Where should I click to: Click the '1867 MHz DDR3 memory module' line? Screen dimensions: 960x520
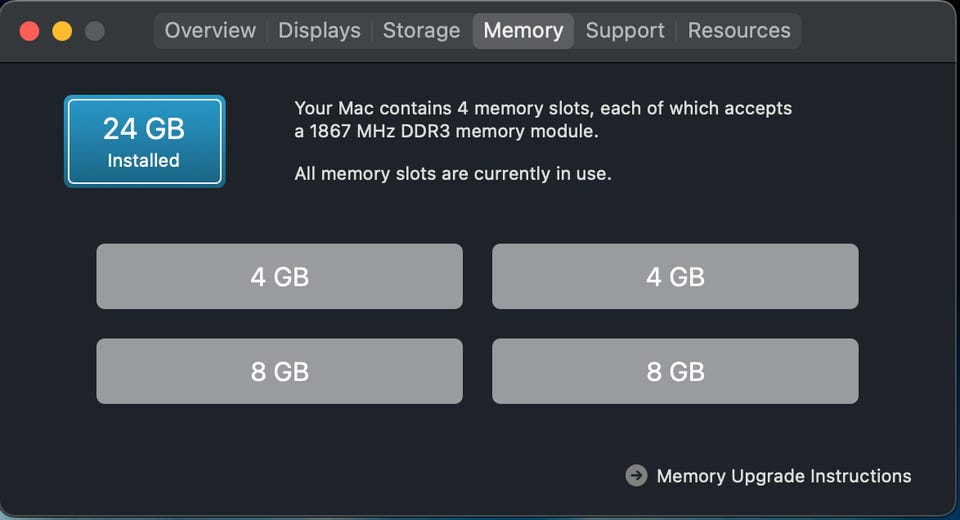point(460,131)
